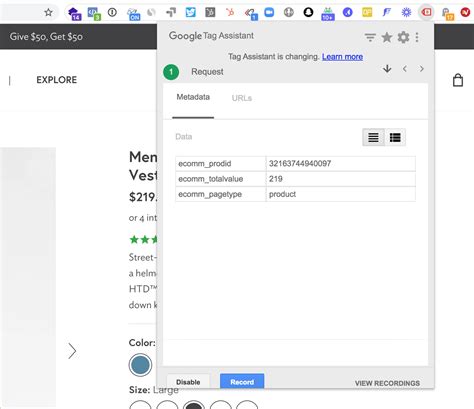This screenshot has width=474, height=409.
Task: Click the star icon in Tag Assistant header
Action: (387, 37)
